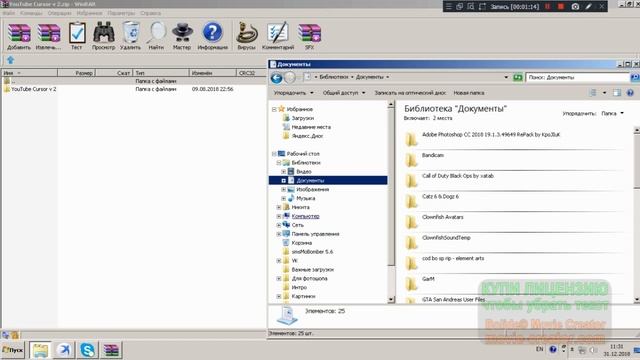Open the WinRAR View (Просмотр) binoculars icon
Viewport: 640px width, 360px height.
103,36
